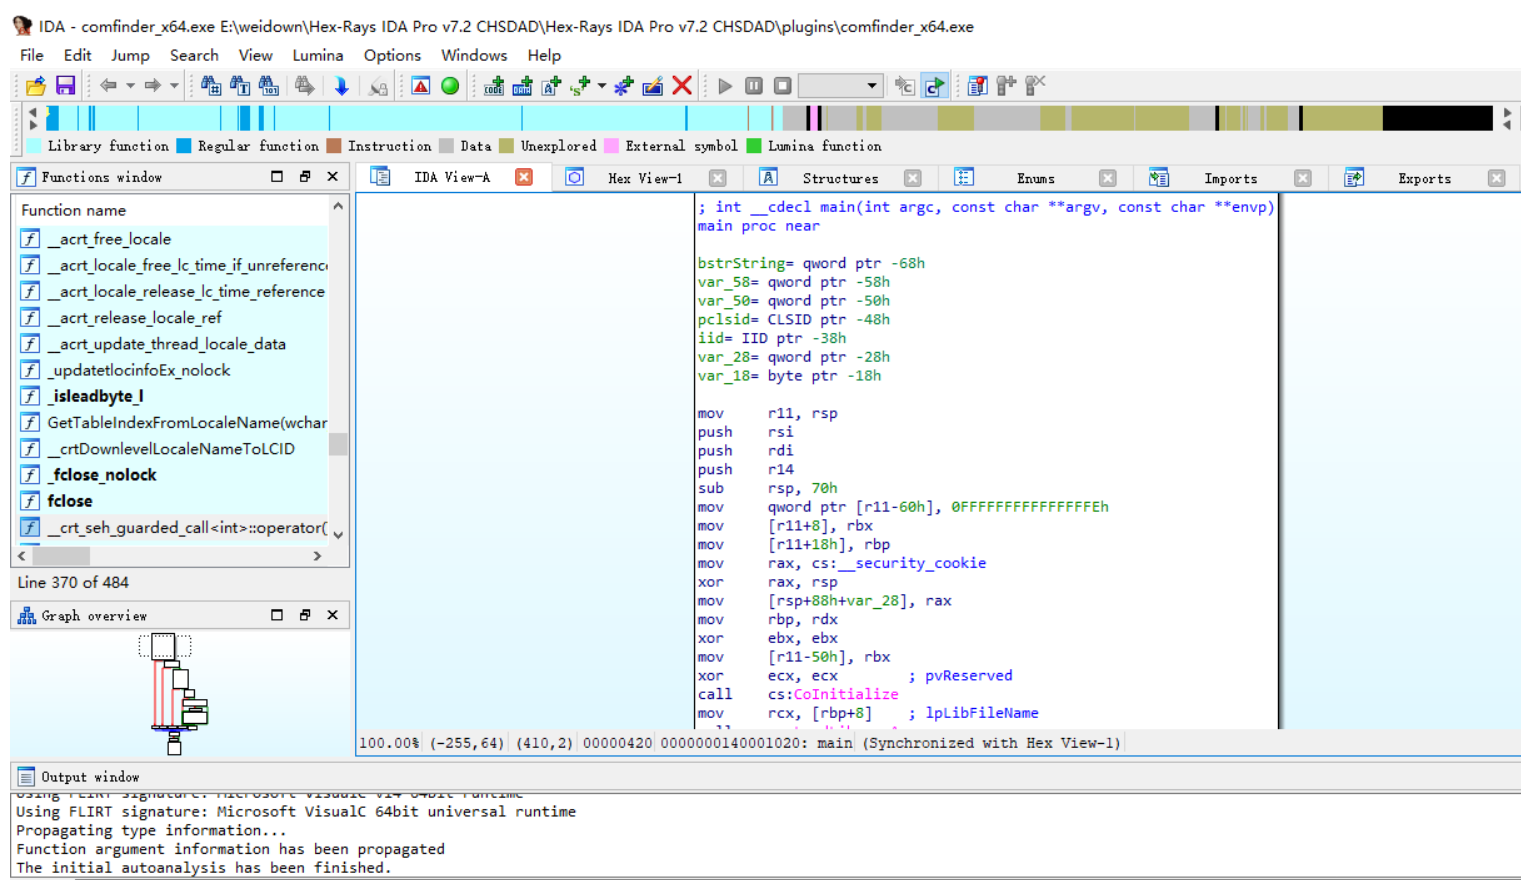Viewport: 1521px width, 880px height.
Task: Select the fclose function in list
Action: point(173,501)
